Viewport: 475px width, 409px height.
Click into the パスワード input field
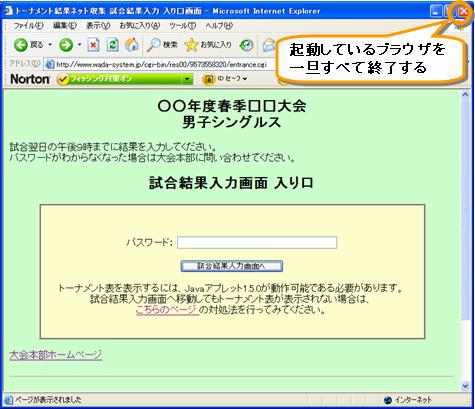point(257,242)
